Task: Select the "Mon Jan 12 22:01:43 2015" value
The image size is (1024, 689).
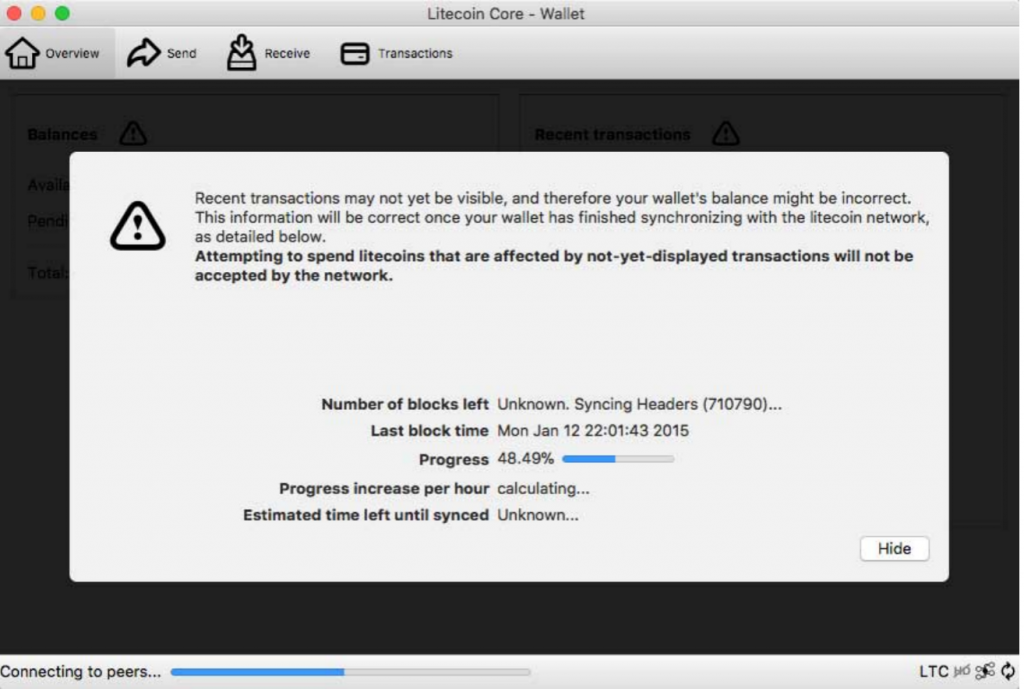Action: pyautogui.click(x=593, y=431)
